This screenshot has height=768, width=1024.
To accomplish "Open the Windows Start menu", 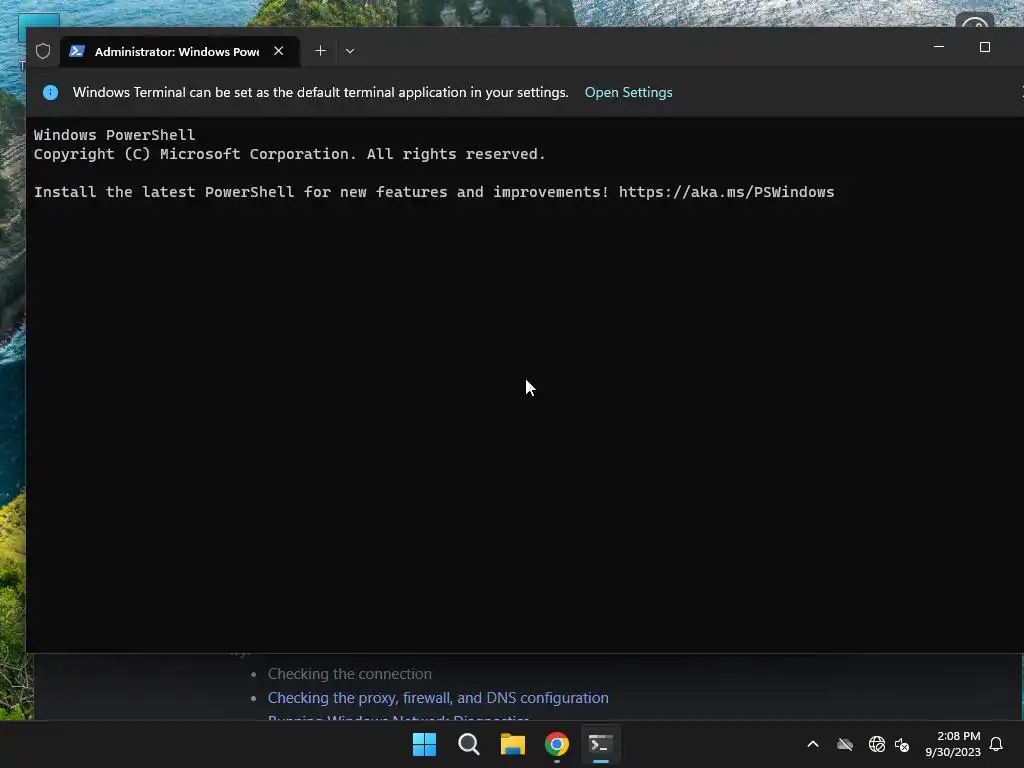I will coord(424,744).
